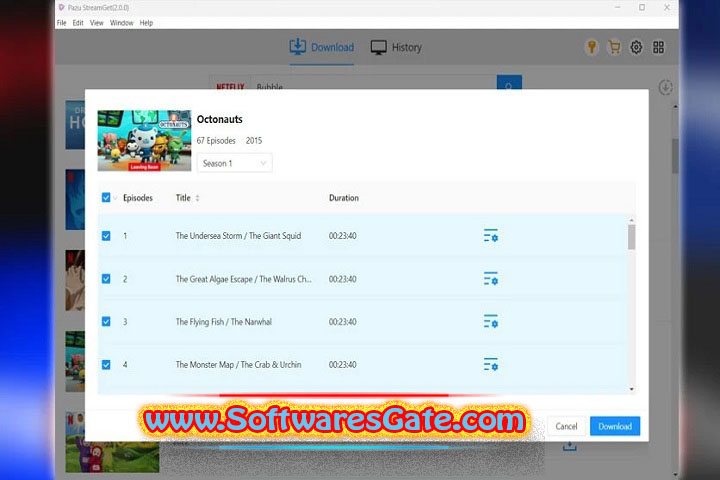Click the Cancel button

click(566, 426)
